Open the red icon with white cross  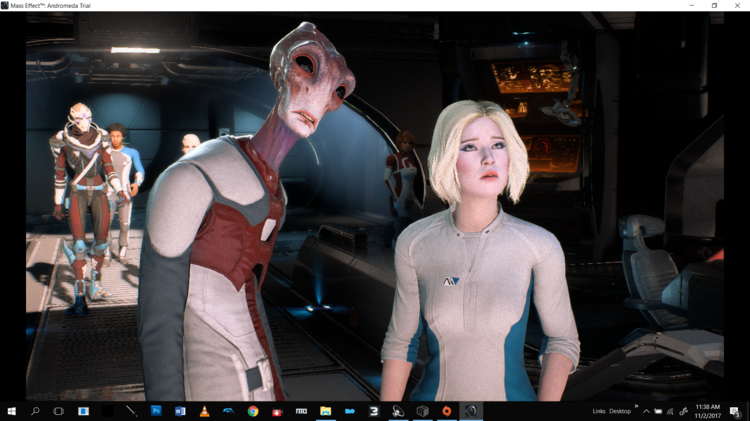[x=277, y=411]
